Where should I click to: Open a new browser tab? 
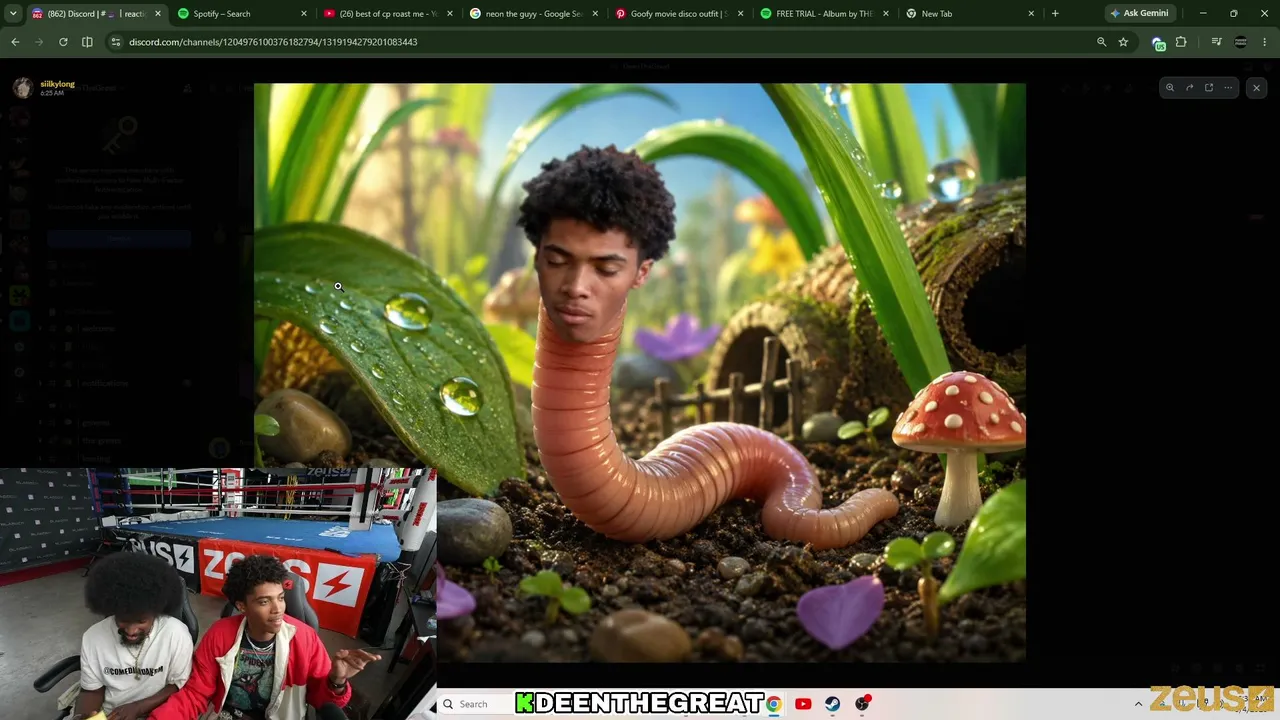tap(1055, 14)
